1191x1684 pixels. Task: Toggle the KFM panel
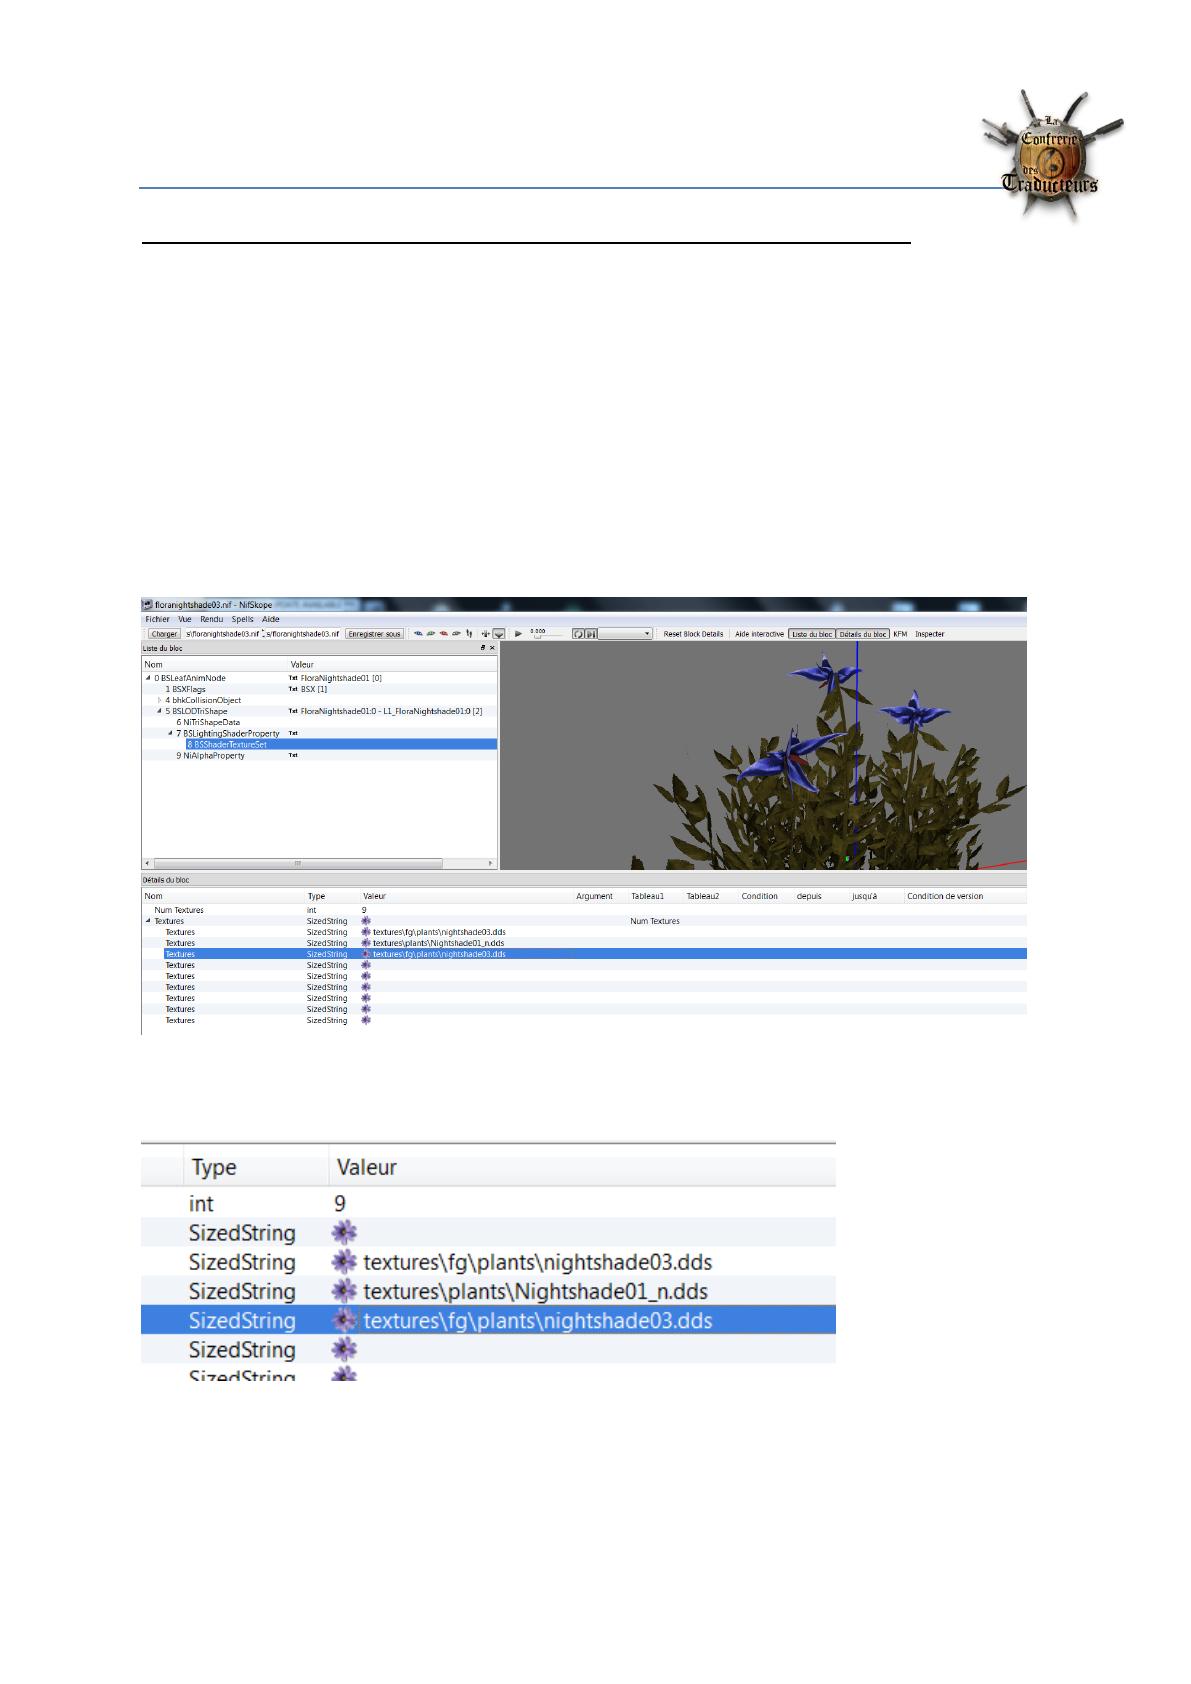(x=900, y=634)
